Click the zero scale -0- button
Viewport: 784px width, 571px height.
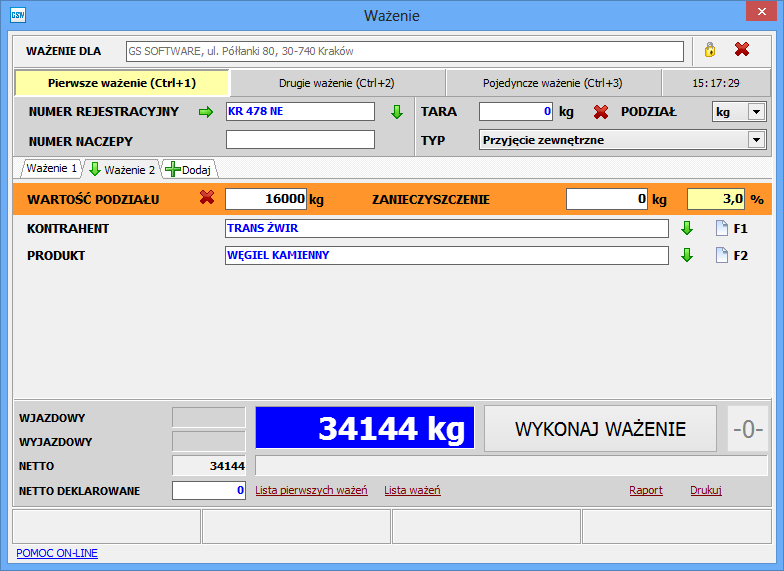coord(748,429)
